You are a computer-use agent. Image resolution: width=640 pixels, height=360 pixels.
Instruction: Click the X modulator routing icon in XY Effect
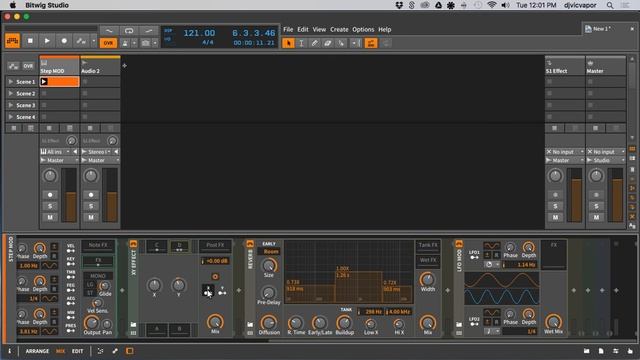tap(208, 291)
